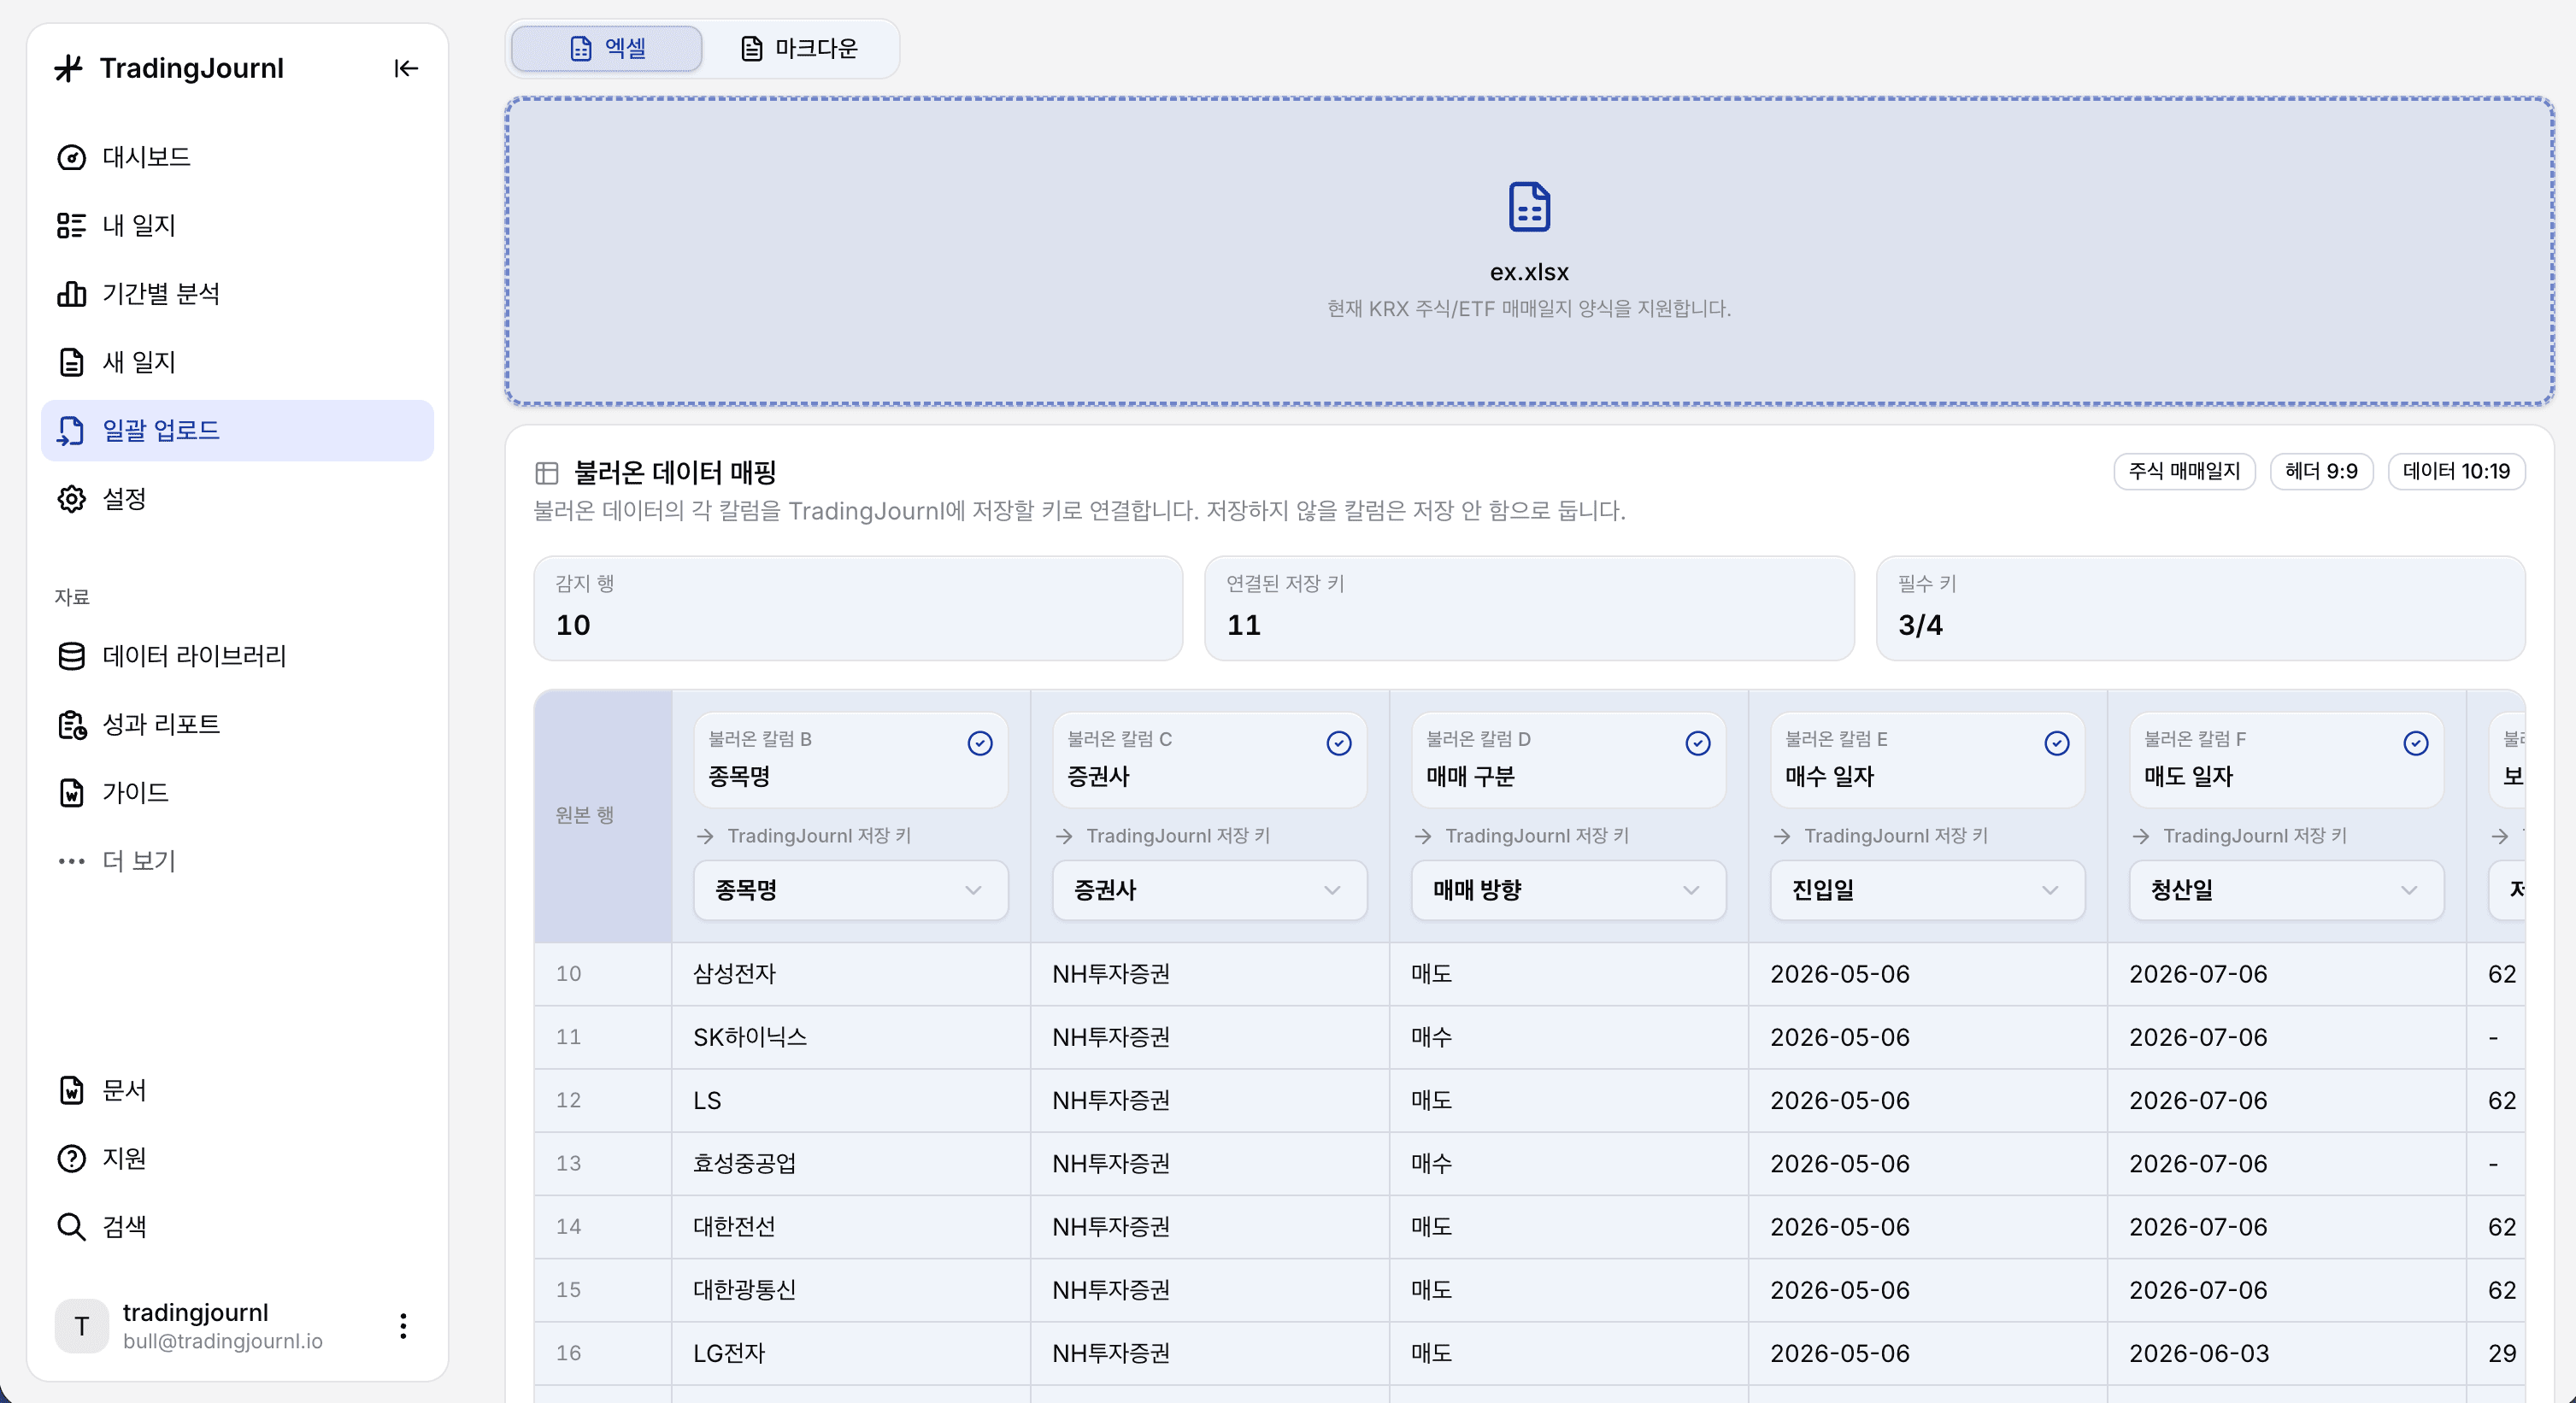Open the 진입일 storage key dropdown

click(1928, 890)
